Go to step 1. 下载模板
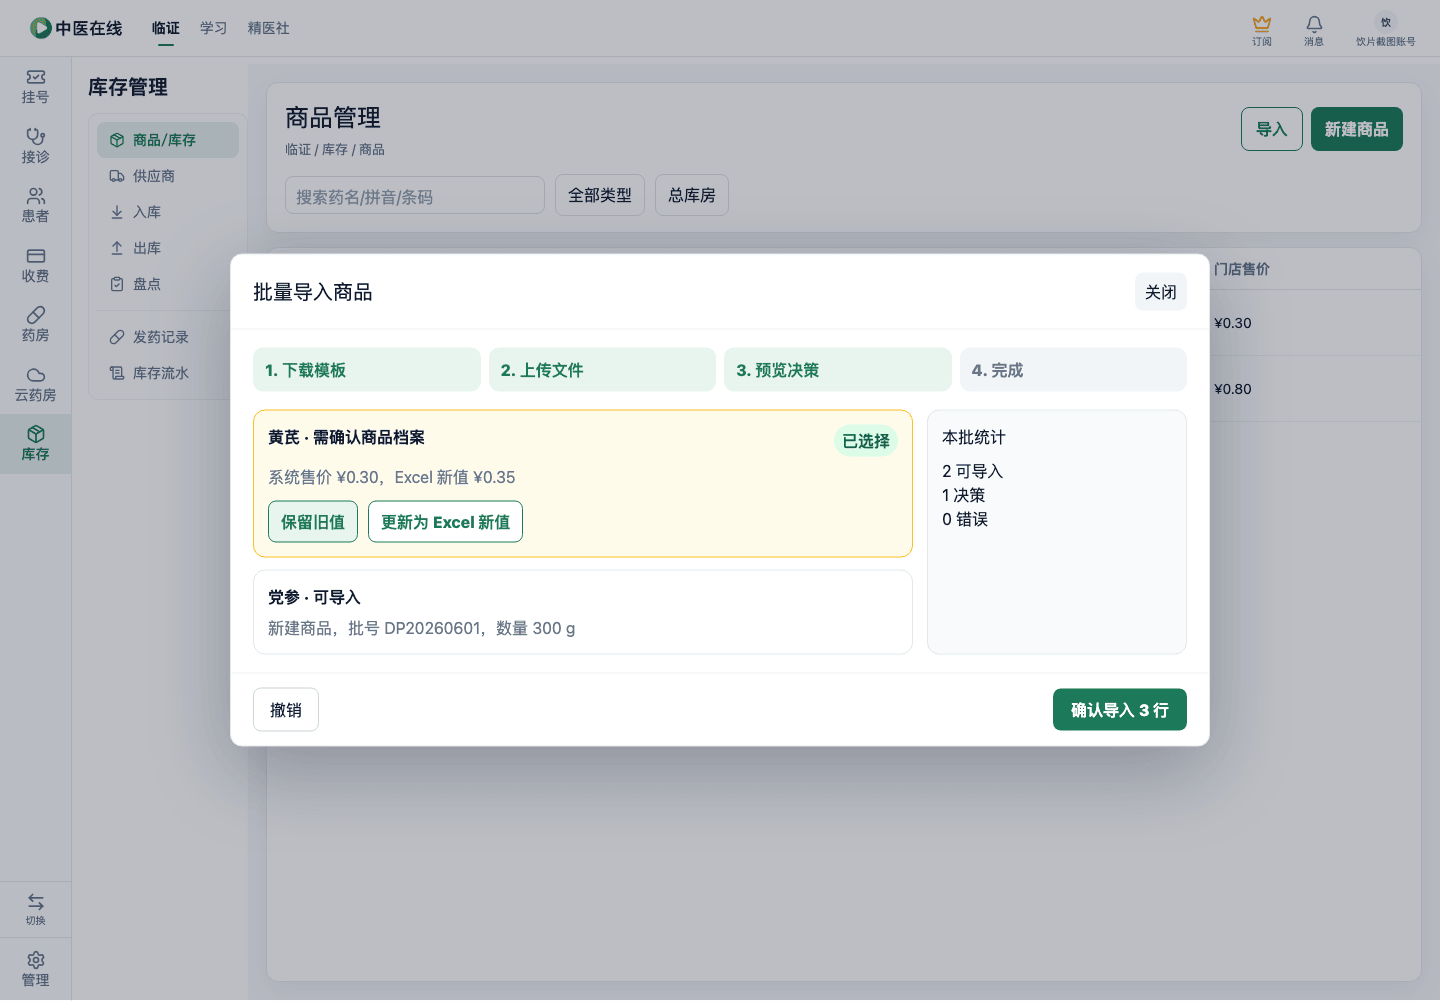The image size is (1440, 1001). [367, 370]
